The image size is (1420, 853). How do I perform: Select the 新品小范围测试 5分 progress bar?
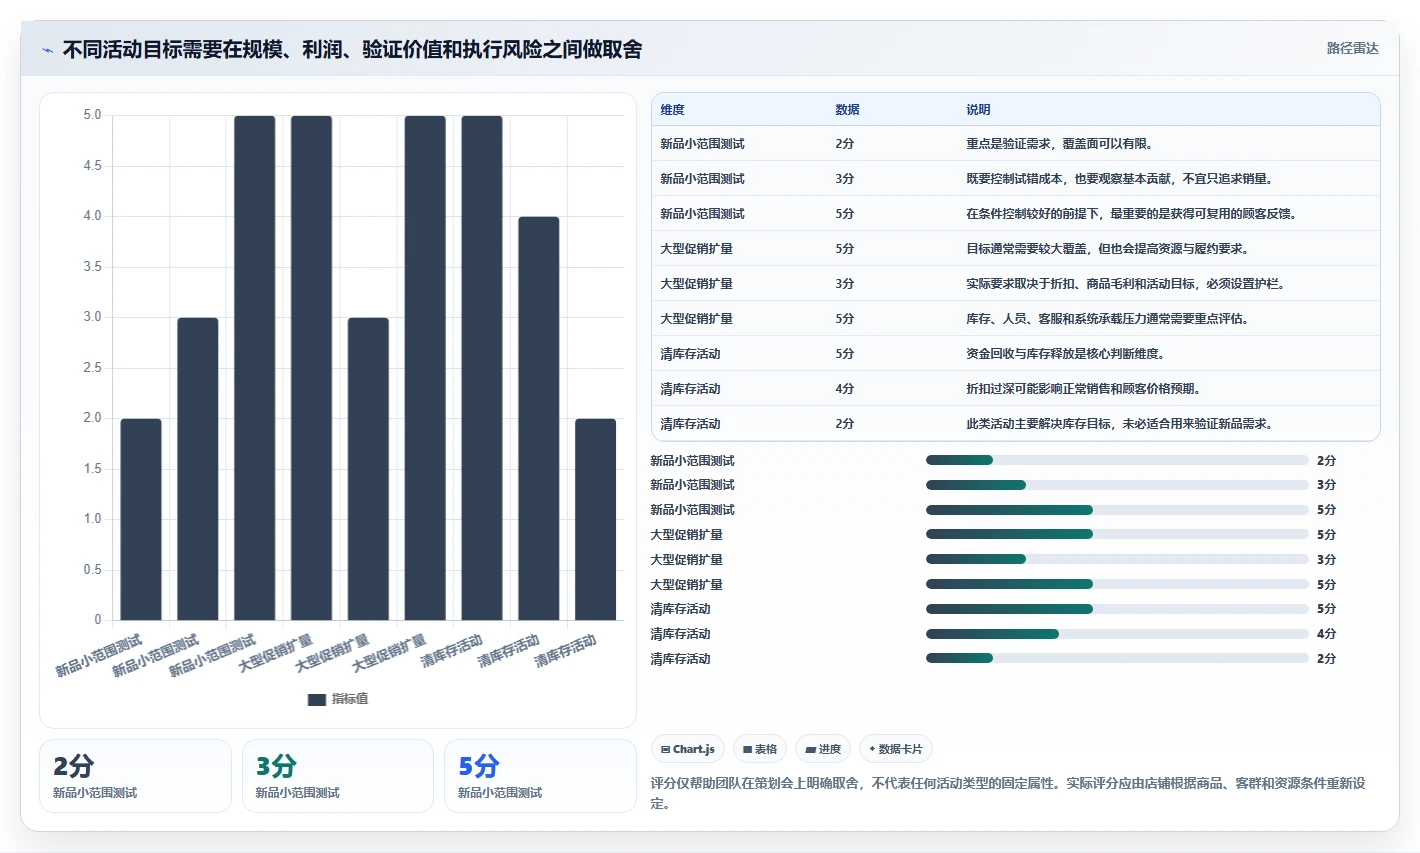pyautogui.click(x=1117, y=510)
